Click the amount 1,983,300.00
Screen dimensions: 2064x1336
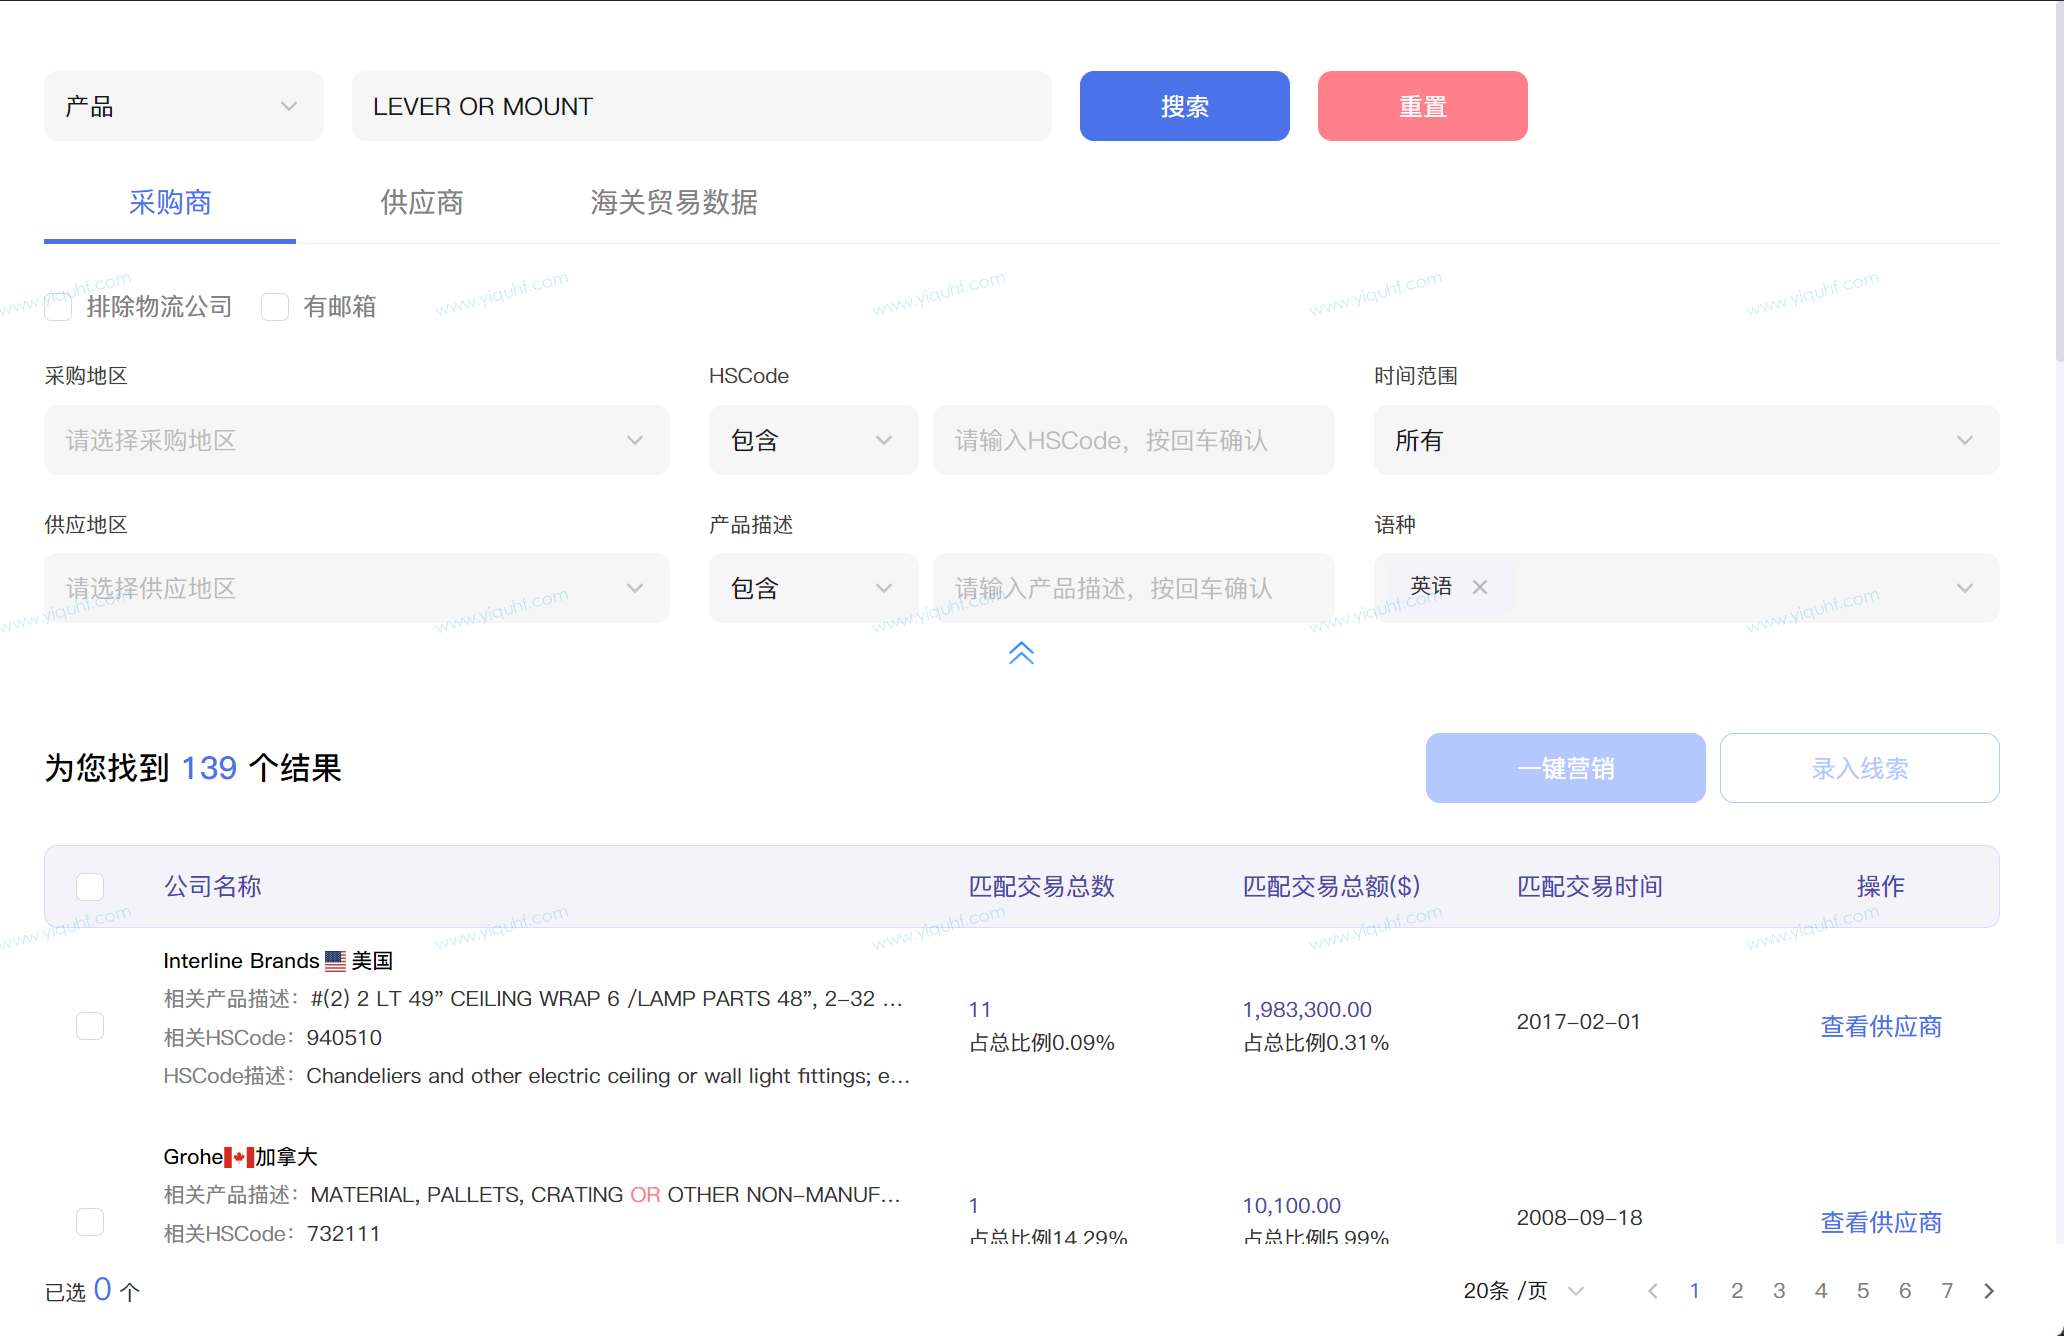pyautogui.click(x=1306, y=1010)
